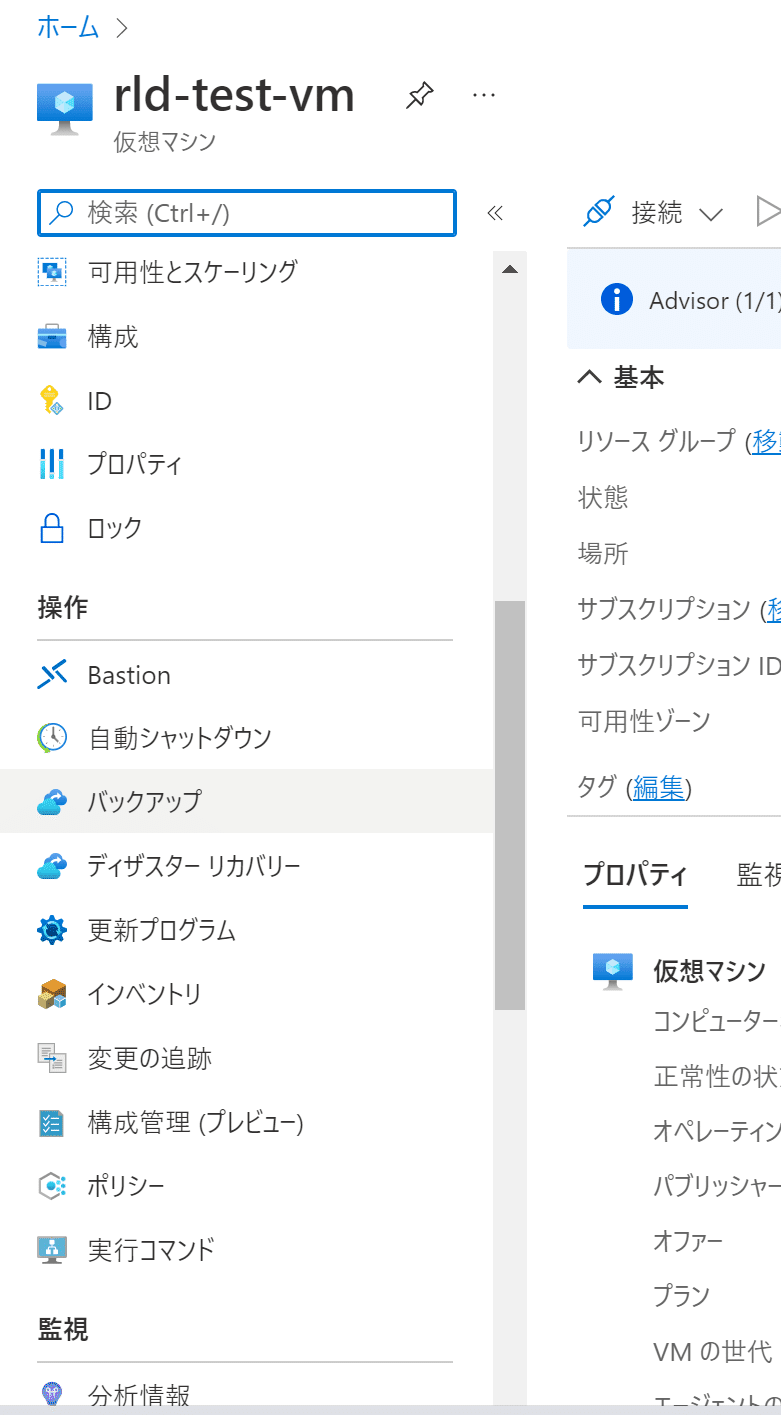Collapse the side menu with double chevron

pyautogui.click(x=494, y=212)
